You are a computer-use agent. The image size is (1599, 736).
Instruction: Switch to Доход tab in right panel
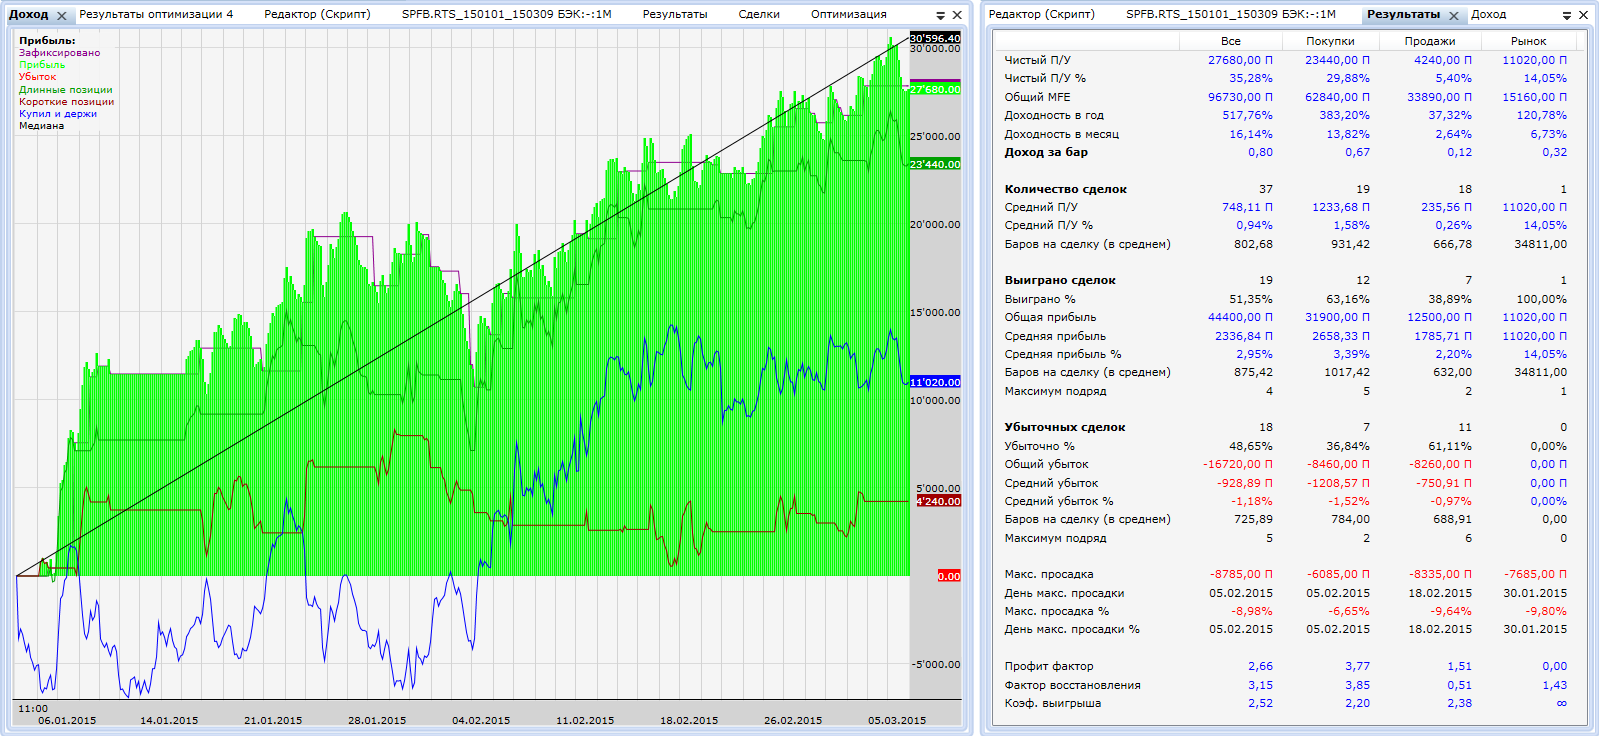tap(1488, 14)
